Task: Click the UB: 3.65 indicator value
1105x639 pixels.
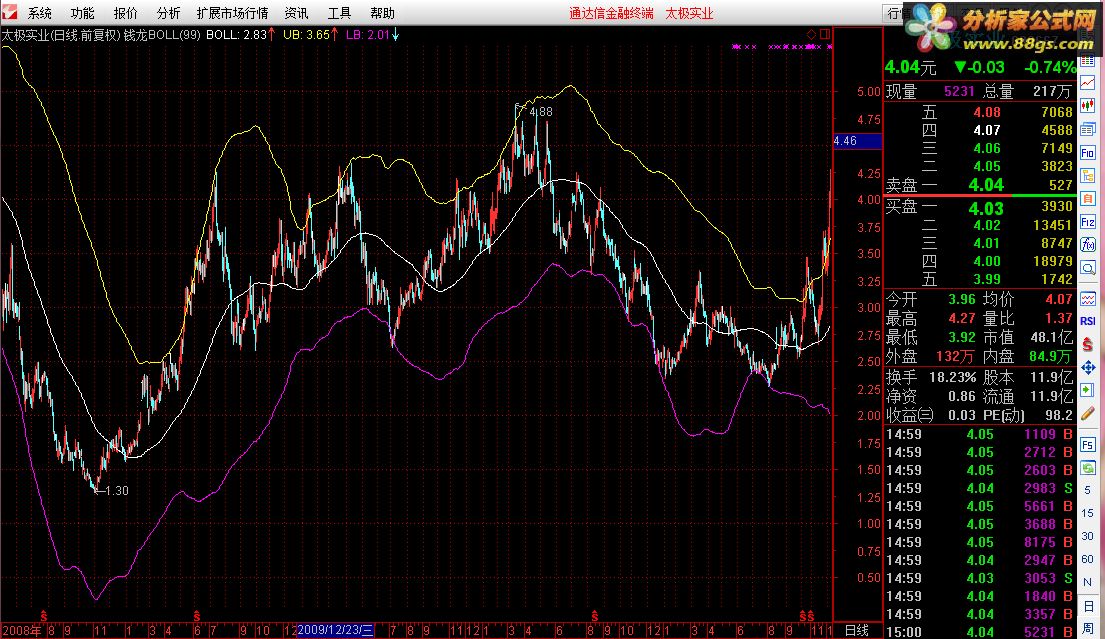Action: point(310,35)
